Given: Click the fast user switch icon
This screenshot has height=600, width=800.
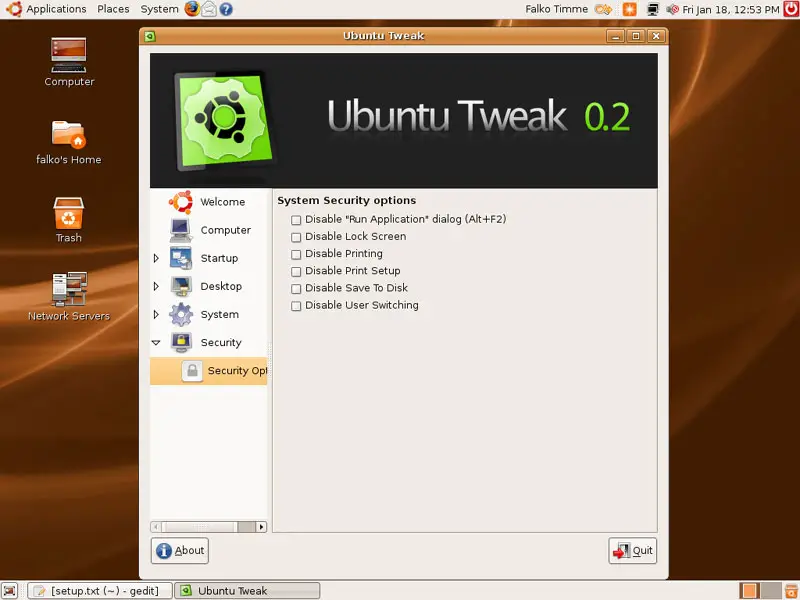Looking at the screenshot, I should tap(603, 9).
